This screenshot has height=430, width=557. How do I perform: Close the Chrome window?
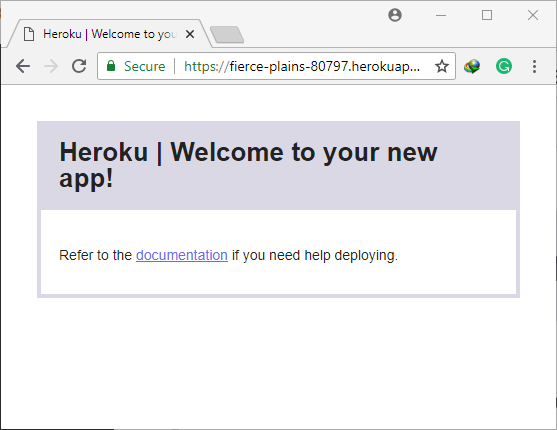click(x=533, y=15)
